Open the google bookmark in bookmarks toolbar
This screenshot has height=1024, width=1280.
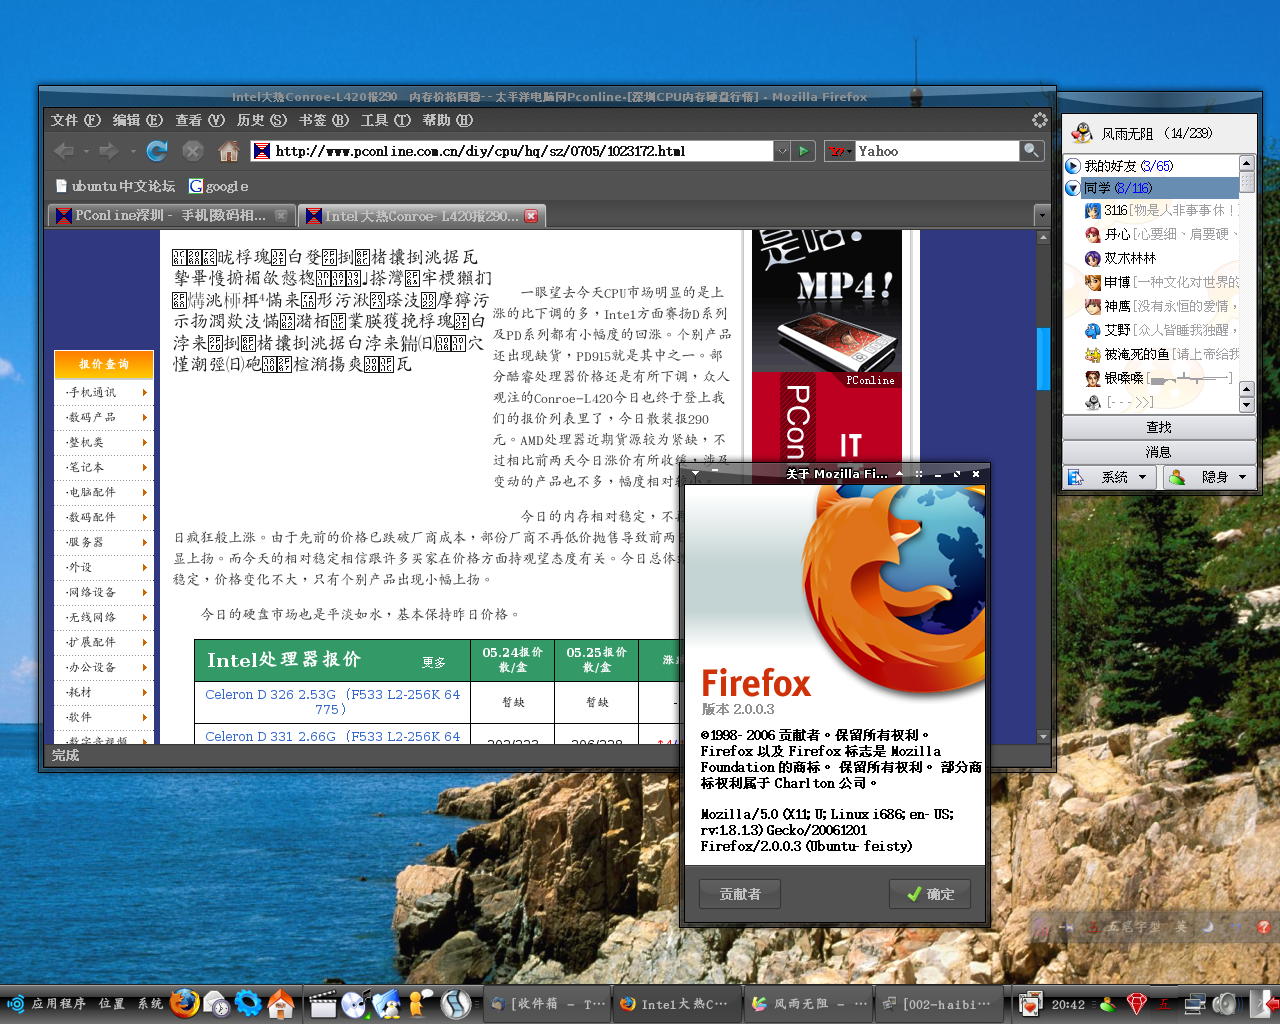tap(219, 186)
